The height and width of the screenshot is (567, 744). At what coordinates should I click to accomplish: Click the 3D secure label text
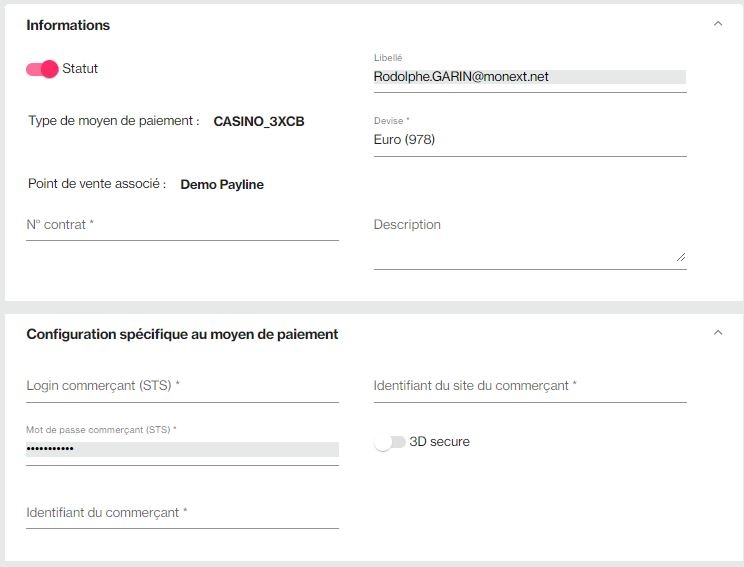(x=439, y=442)
